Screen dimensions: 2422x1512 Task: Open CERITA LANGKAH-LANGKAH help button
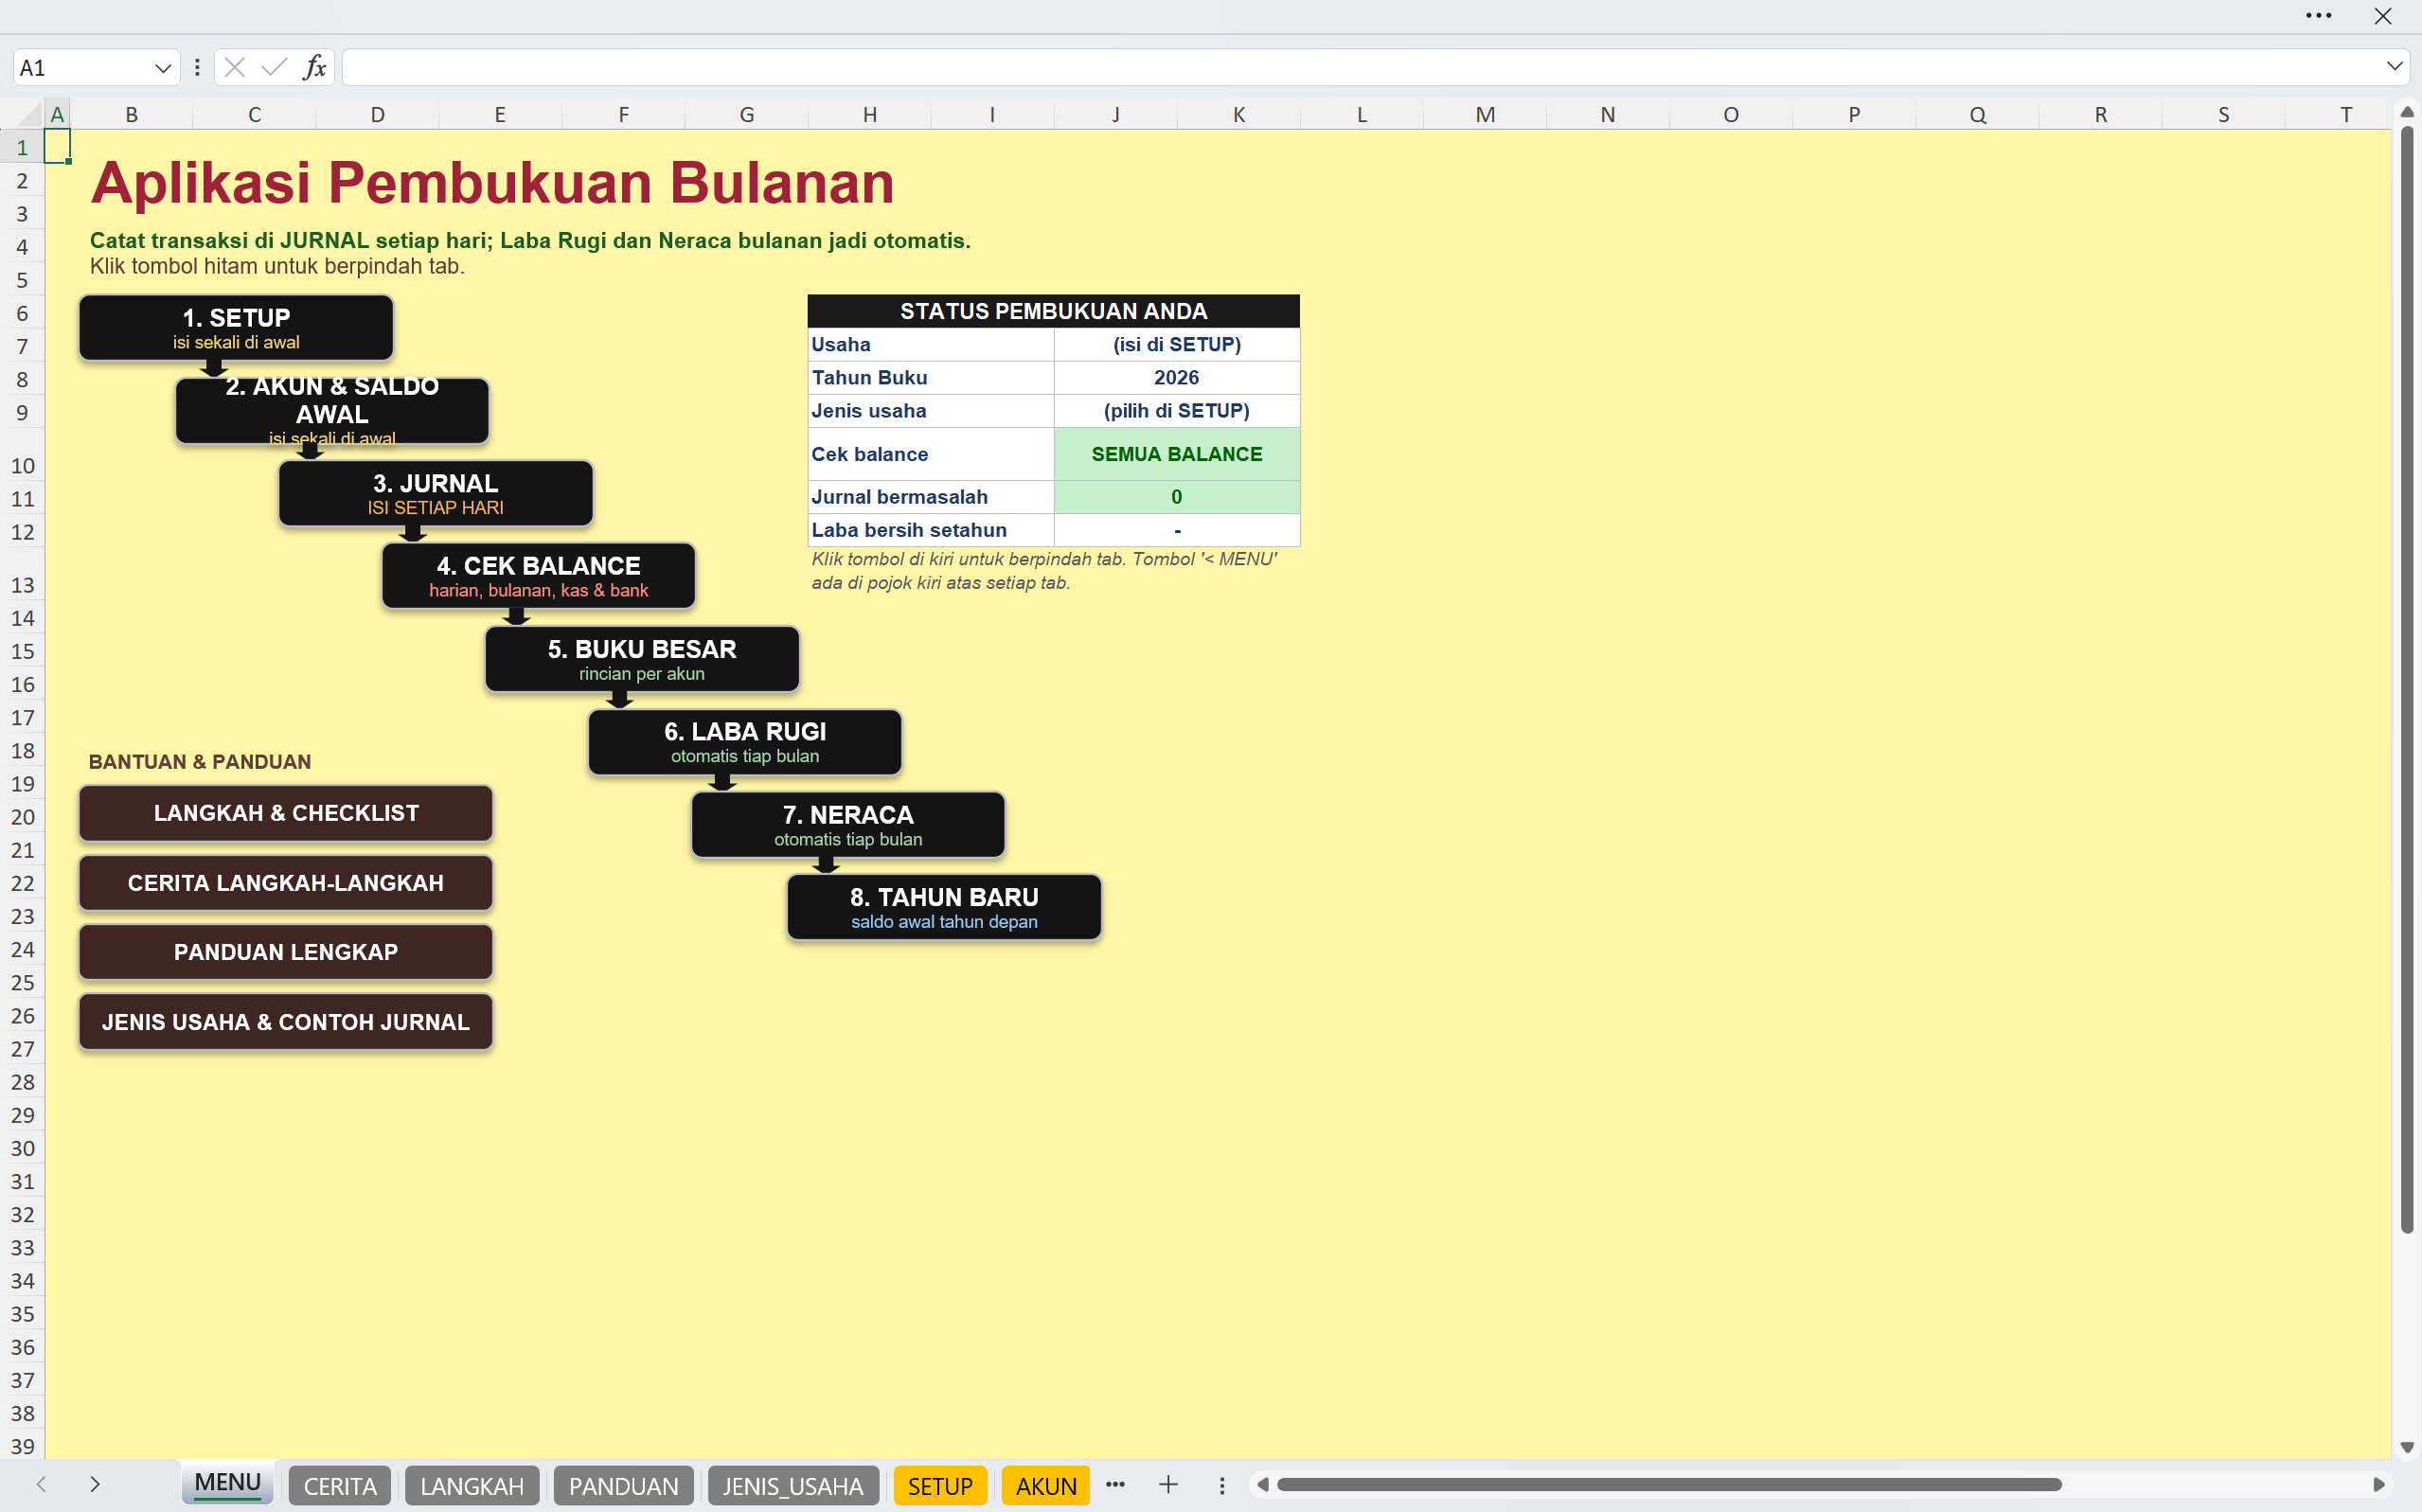tap(286, 883)
